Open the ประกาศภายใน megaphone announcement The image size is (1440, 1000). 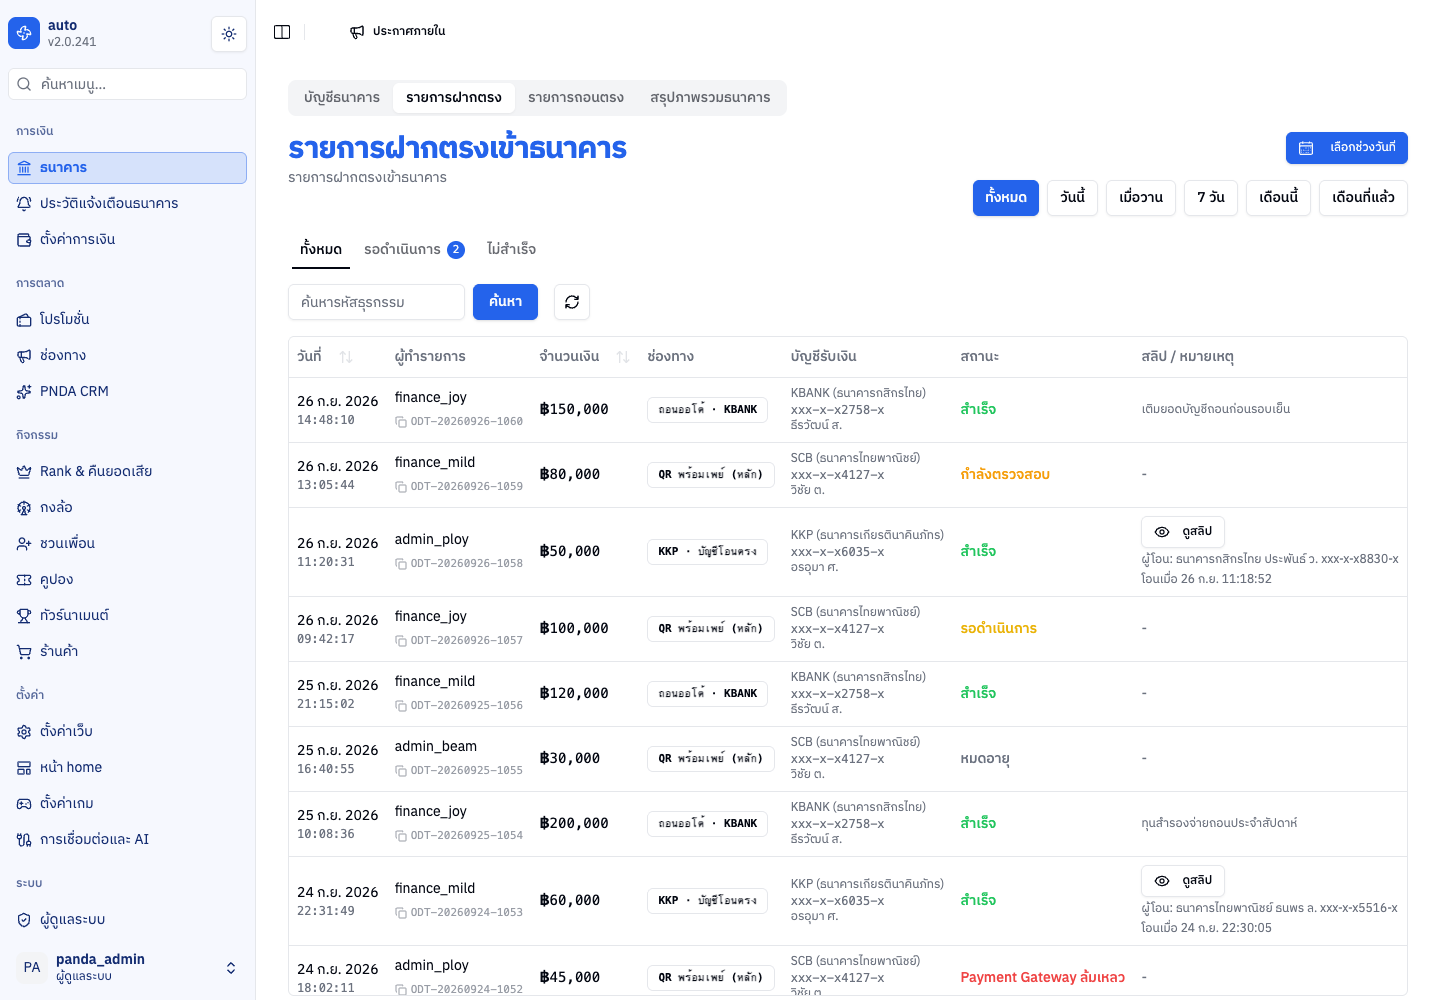397,32
